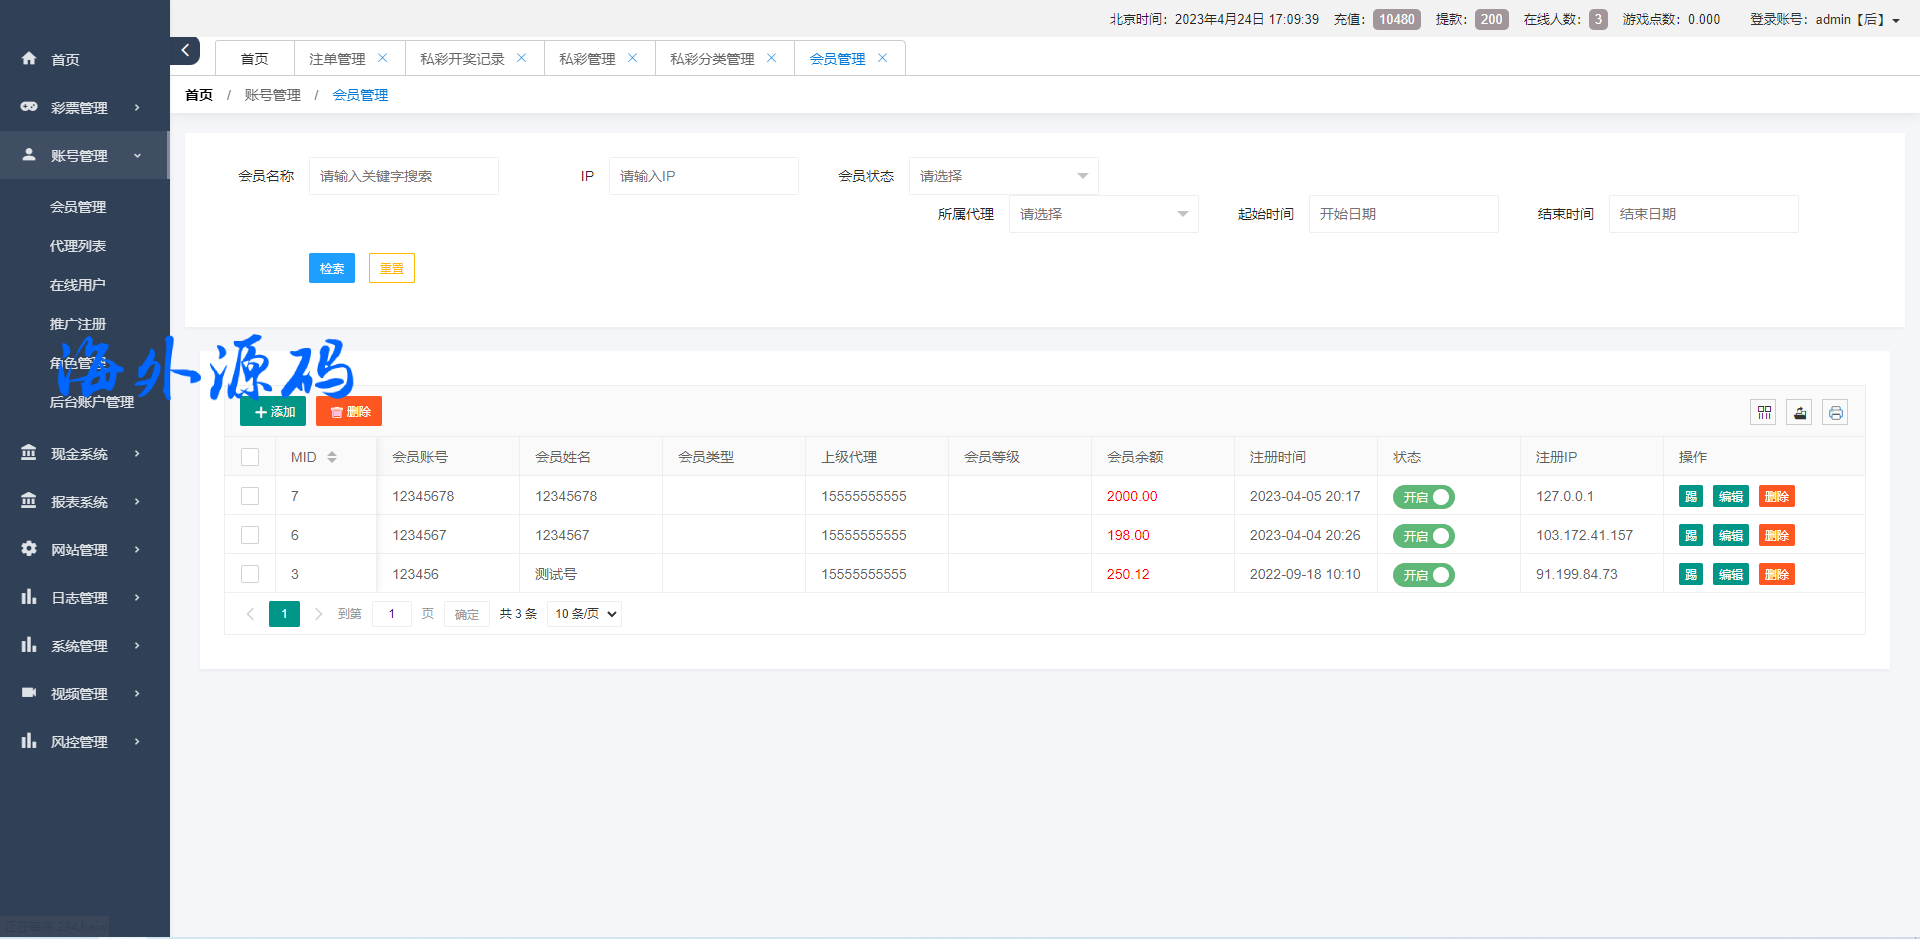This screenshot has width=1920, height=939.
Task: Click the home icon in sidebar
Action: point(29,59)
